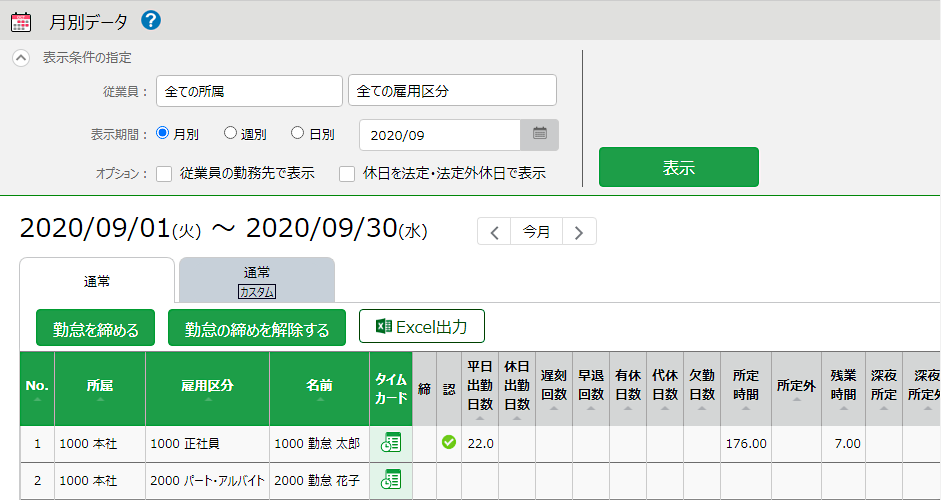
Task: Open the date picker calendar icon
Action: click(x=540, y=135)
